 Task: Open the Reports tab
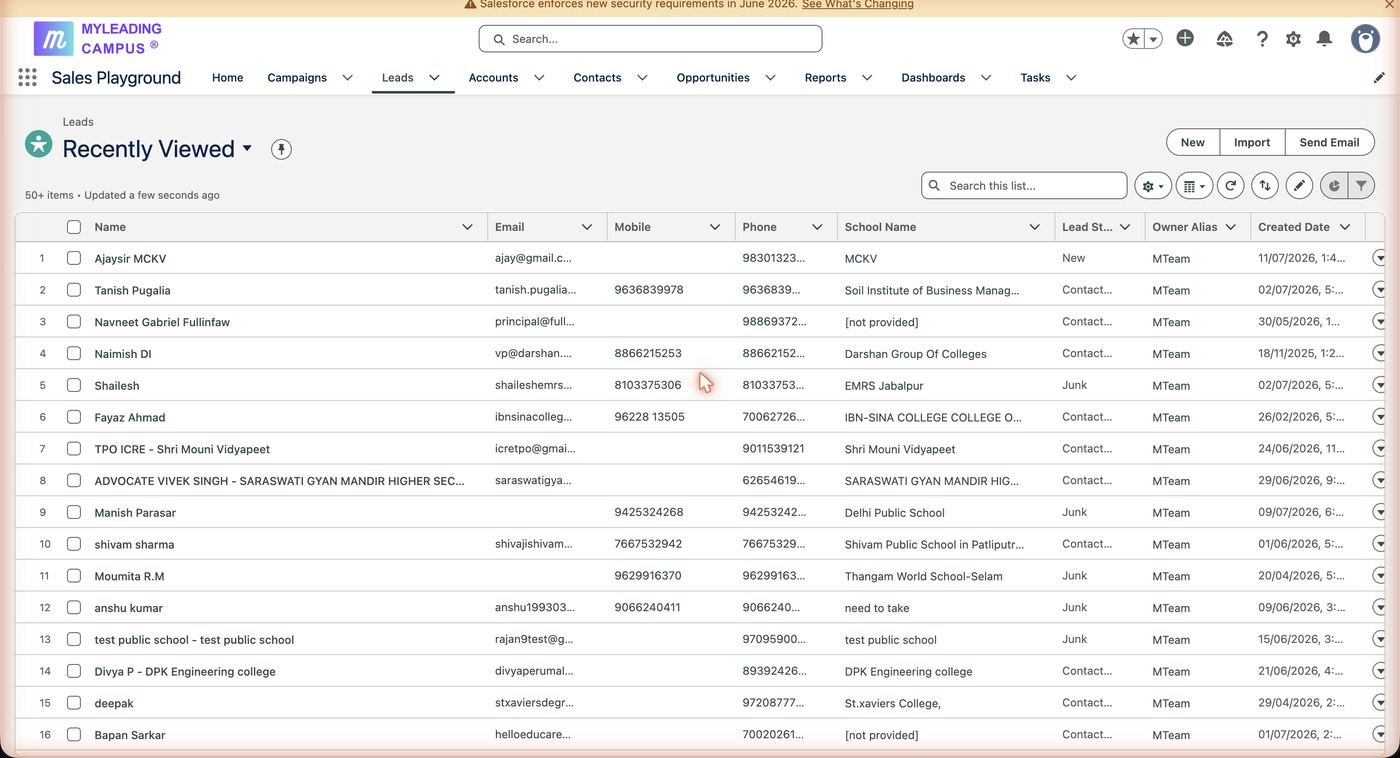(x=826, y=78)
